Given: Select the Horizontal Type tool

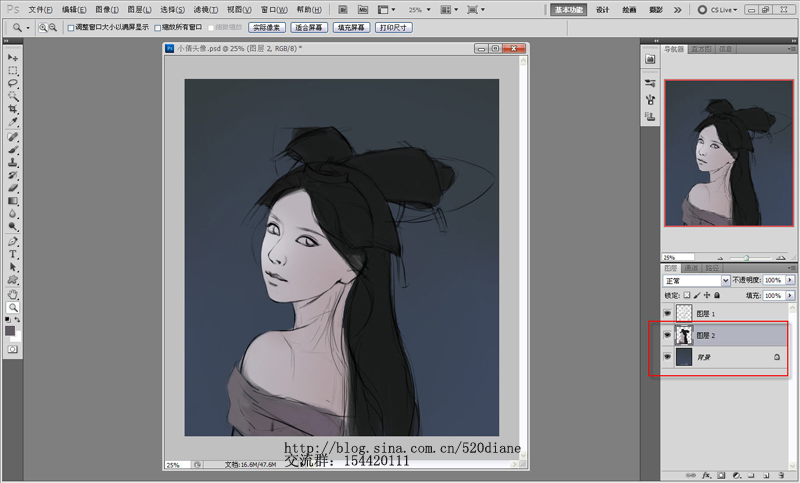Looking at the screenshot, I should (x=13, y=254).
